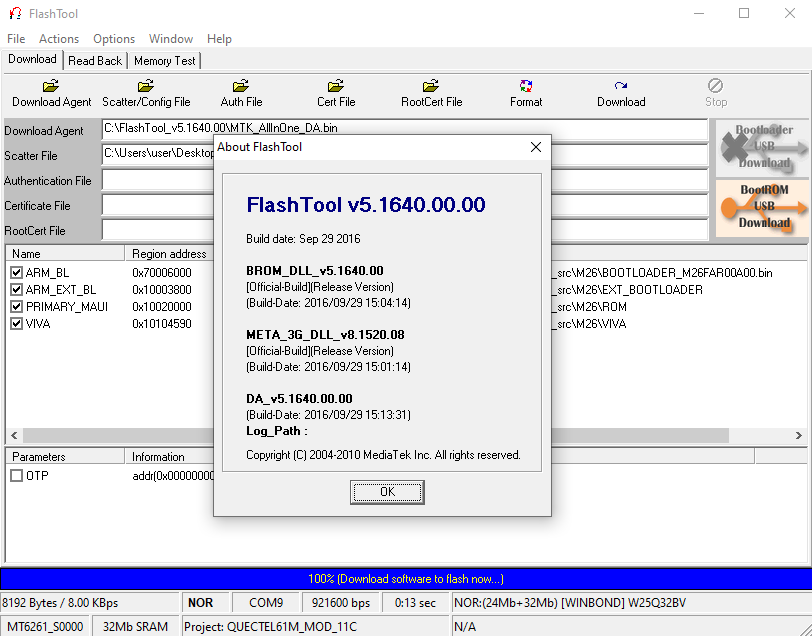Select the BootROM USB Download image button
This screenshot has height=636, width=812.
763,208
